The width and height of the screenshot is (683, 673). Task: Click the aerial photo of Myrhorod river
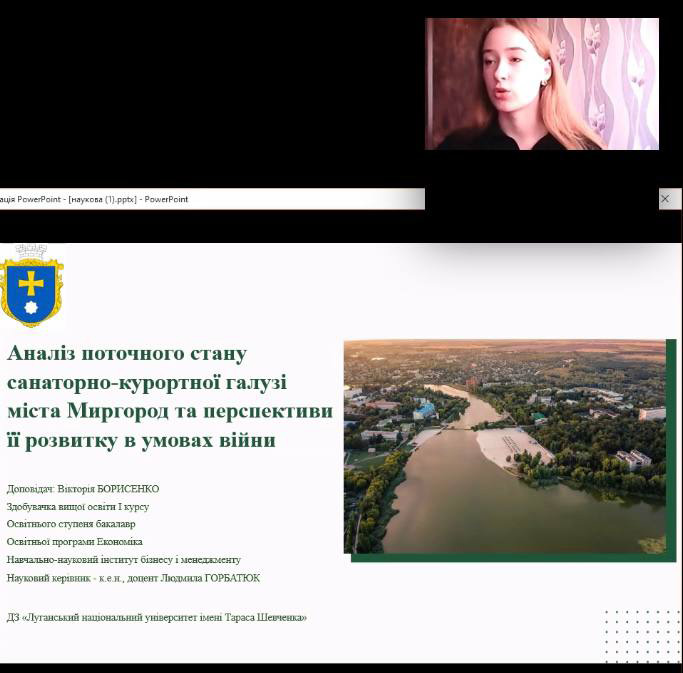(x=505, y=447)
